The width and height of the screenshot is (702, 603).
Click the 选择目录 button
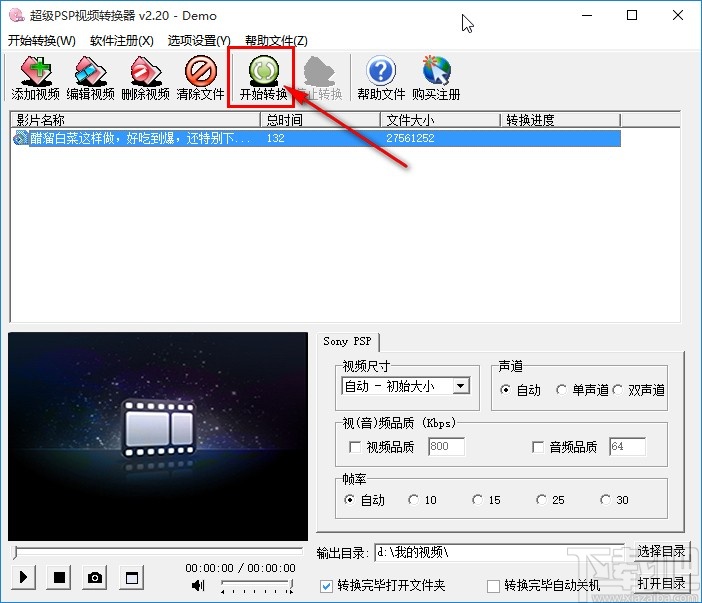[661, 551]
